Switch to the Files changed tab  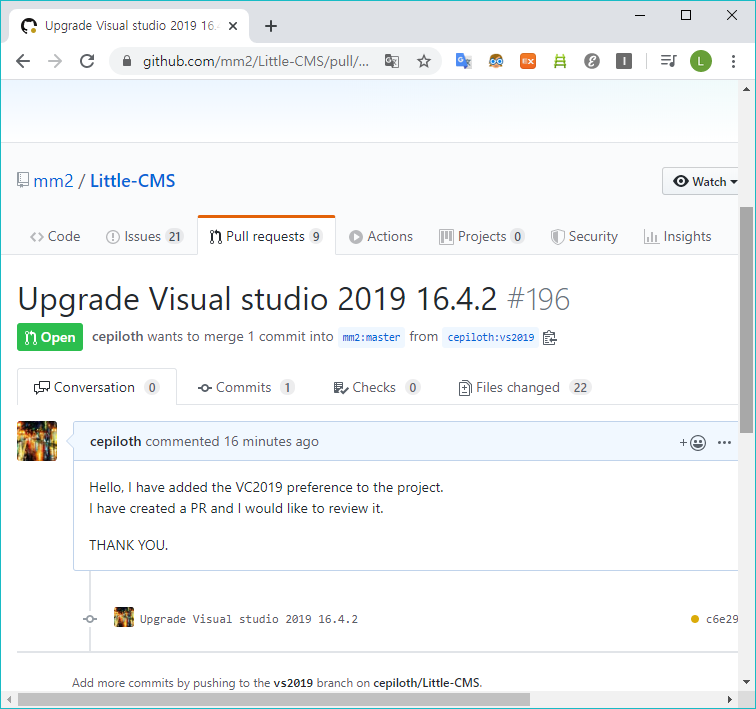[525, 388]
